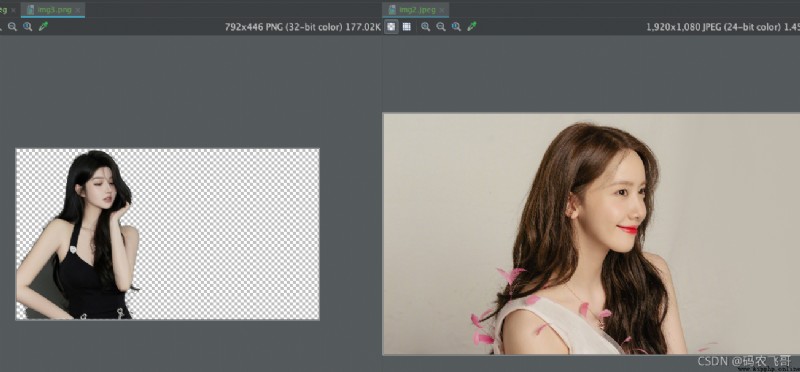Toggle grid lines in img2.jpeg editor
Screen dimensions: 800x372
pyautogui.click(x=407, y=27)
